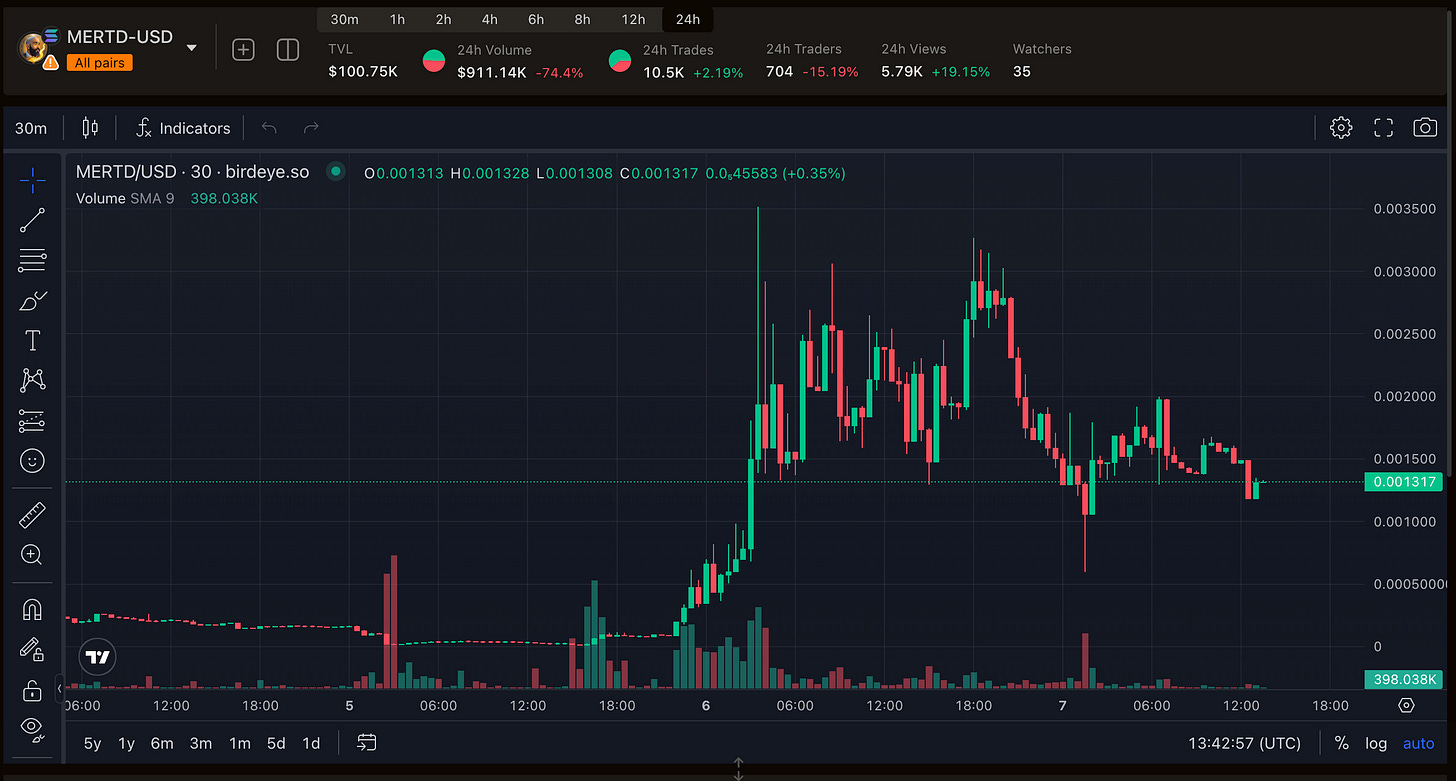
Task: Select the 1h stats timeframe tab
Action: coord(398,19)
